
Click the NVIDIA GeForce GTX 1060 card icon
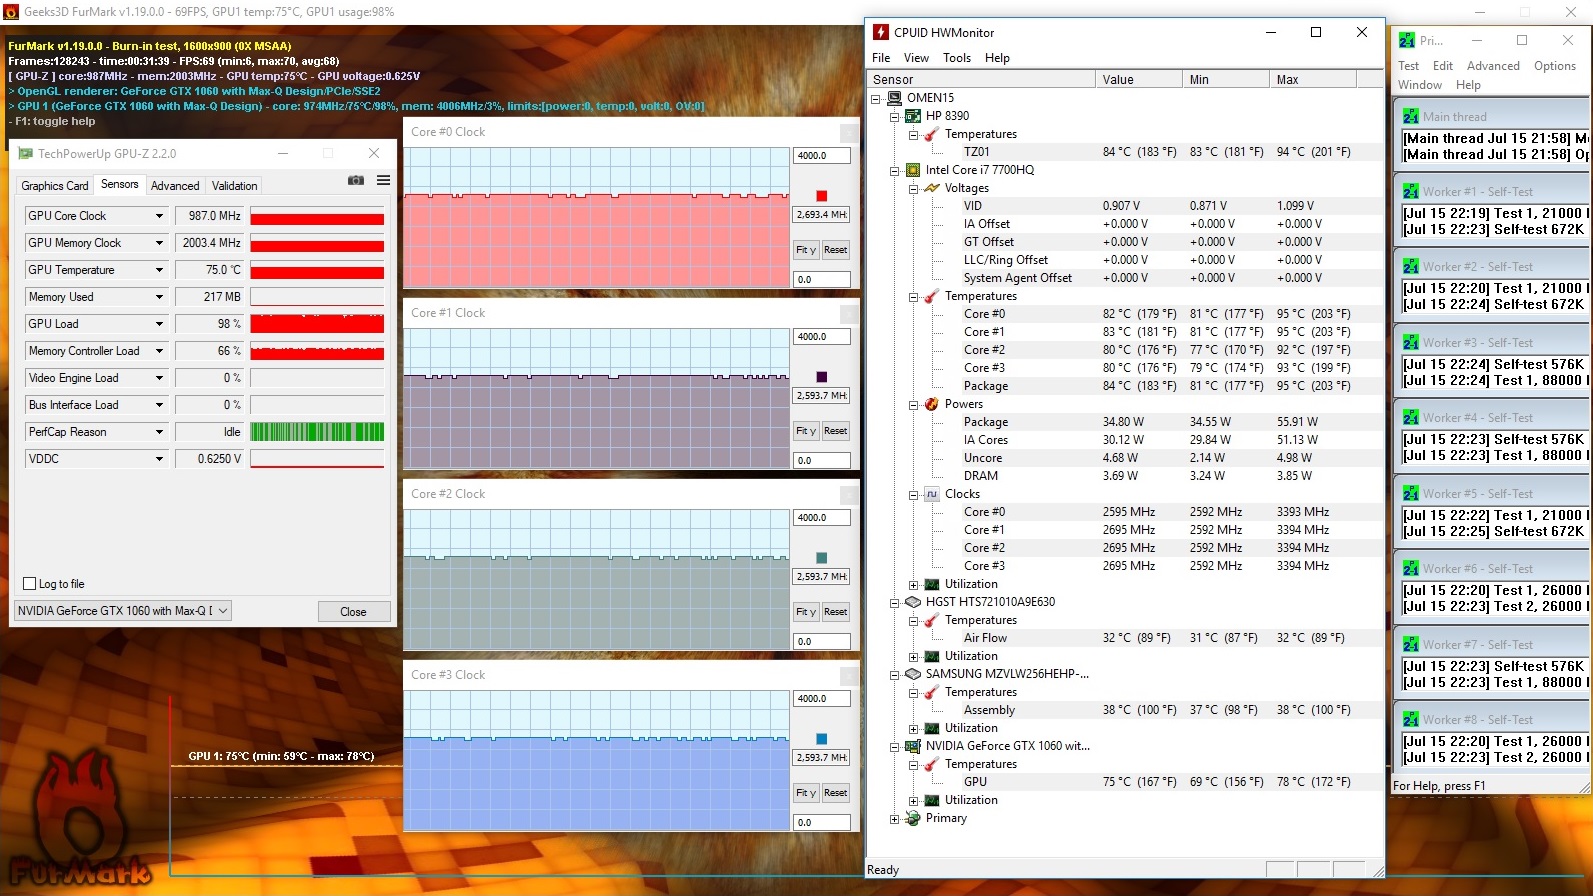click(x=913, y=746)
